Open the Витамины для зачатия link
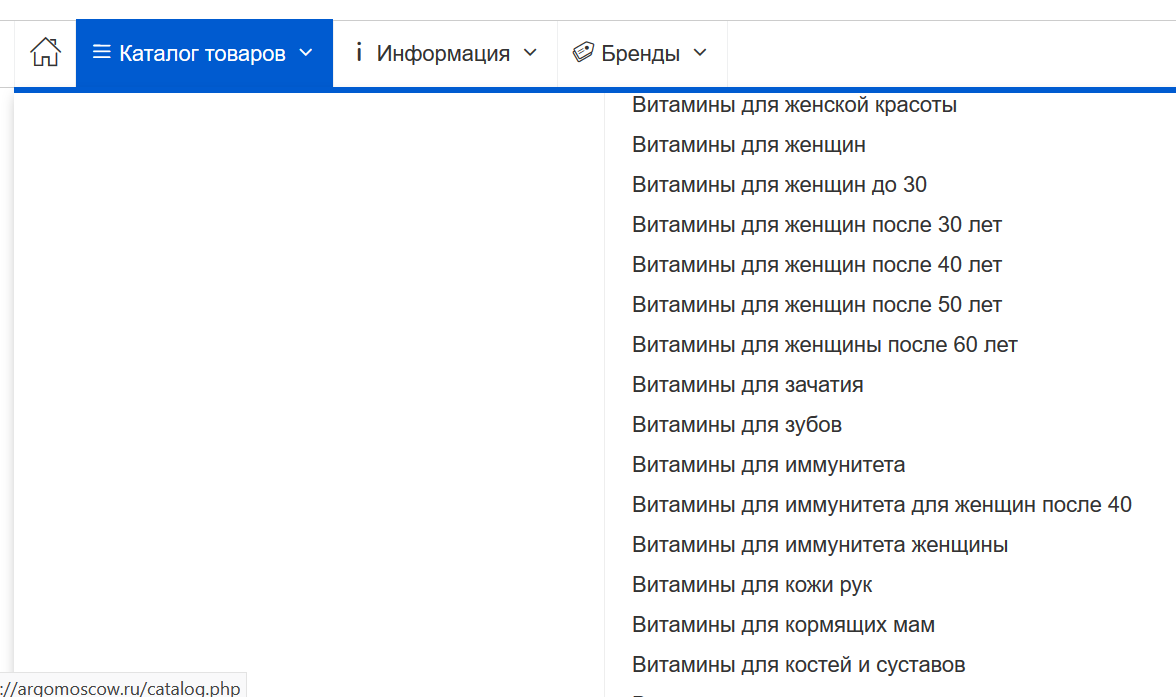This screenshot has height=697, width=1176. [747, 385]
